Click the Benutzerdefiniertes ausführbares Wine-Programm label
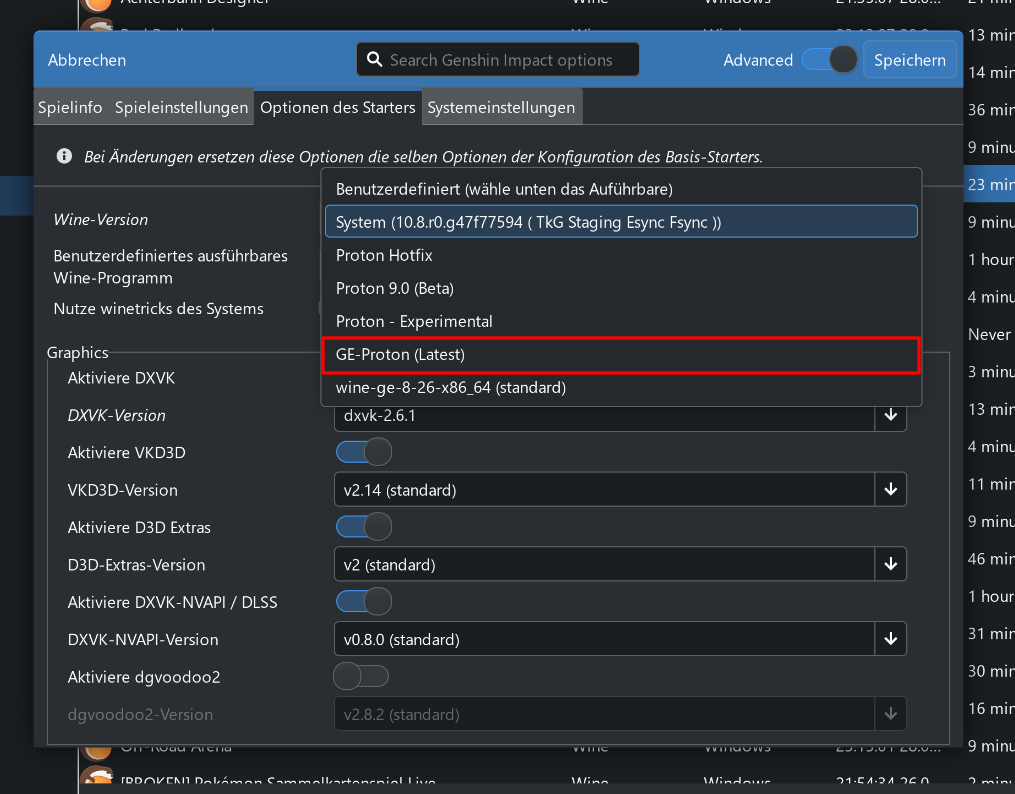 click(x=171, y=267)
